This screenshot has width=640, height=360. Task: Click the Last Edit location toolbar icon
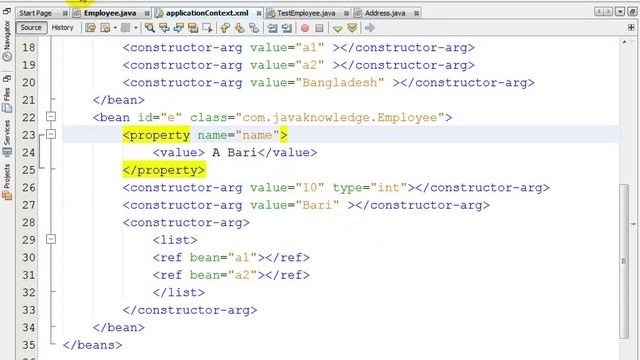[91, 28]
